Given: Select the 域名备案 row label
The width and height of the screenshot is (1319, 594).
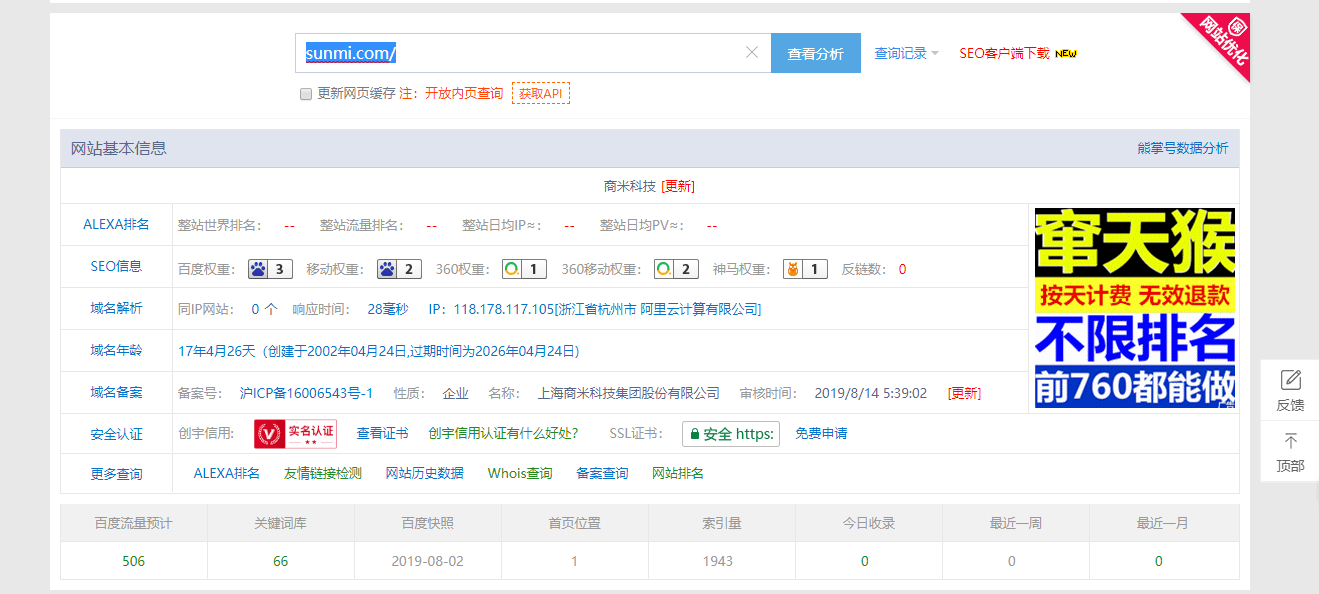Looking at the screenshot, I should coord(116,392).
